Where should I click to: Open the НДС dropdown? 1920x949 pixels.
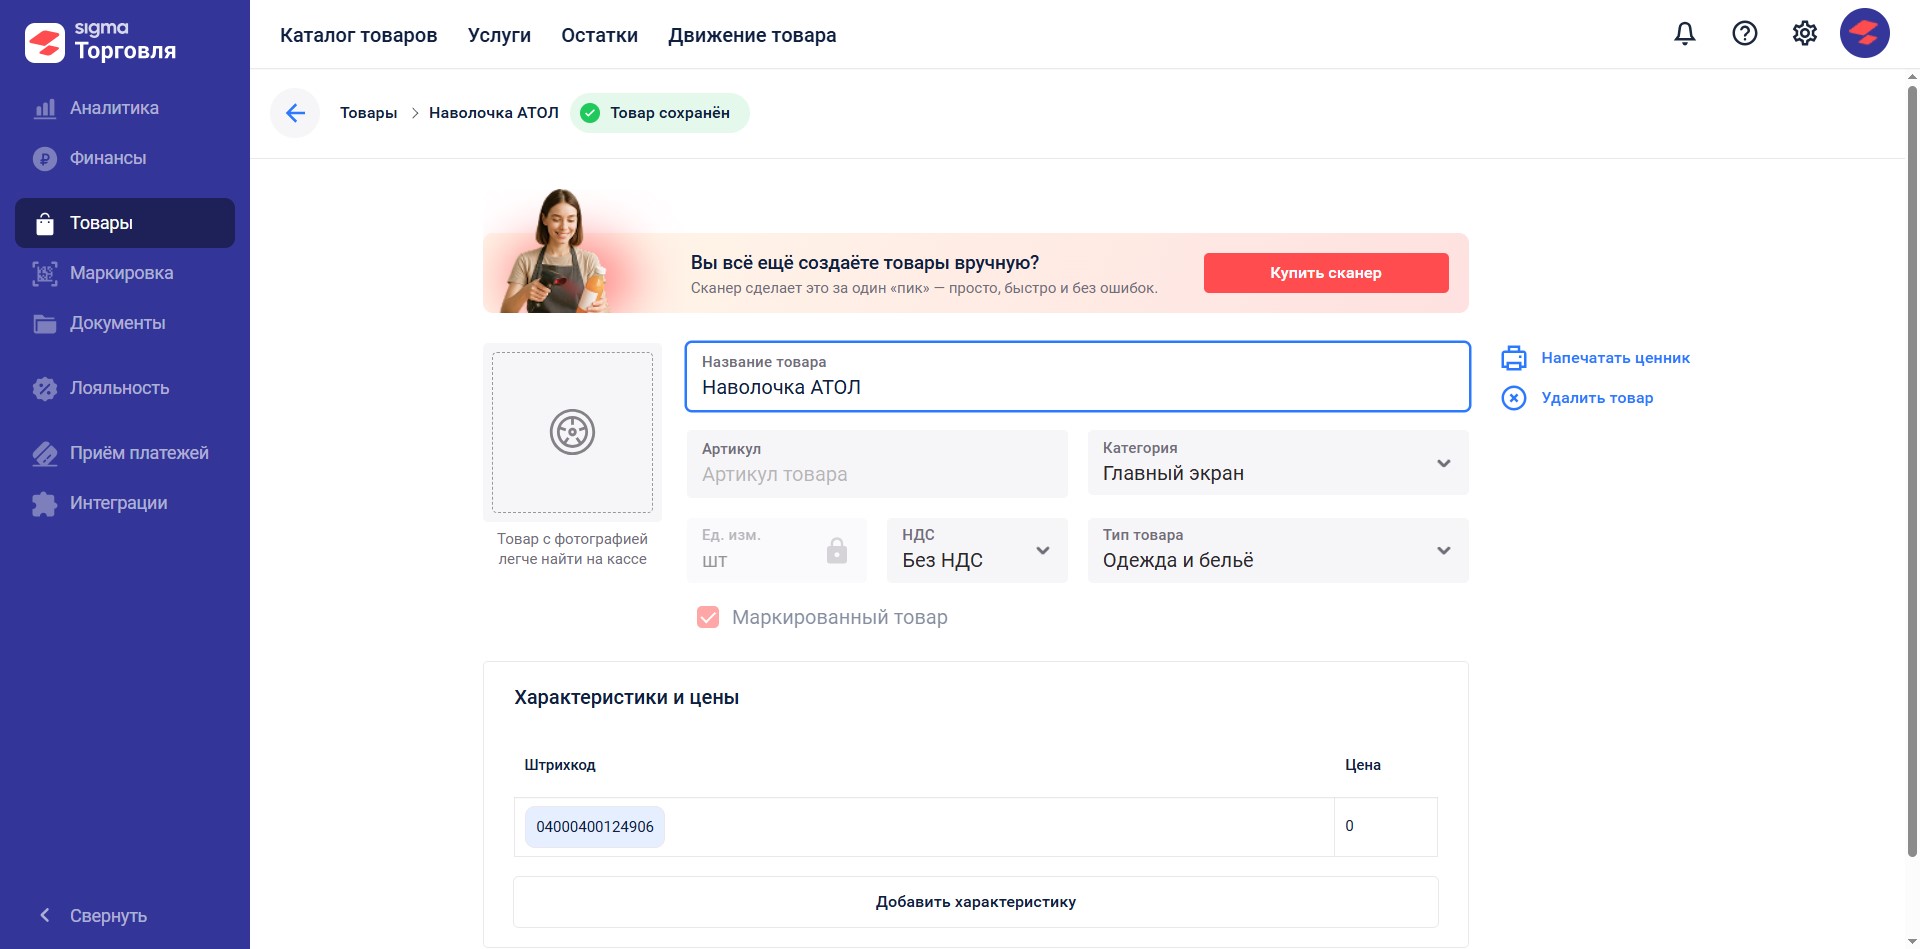pos(977,550)
